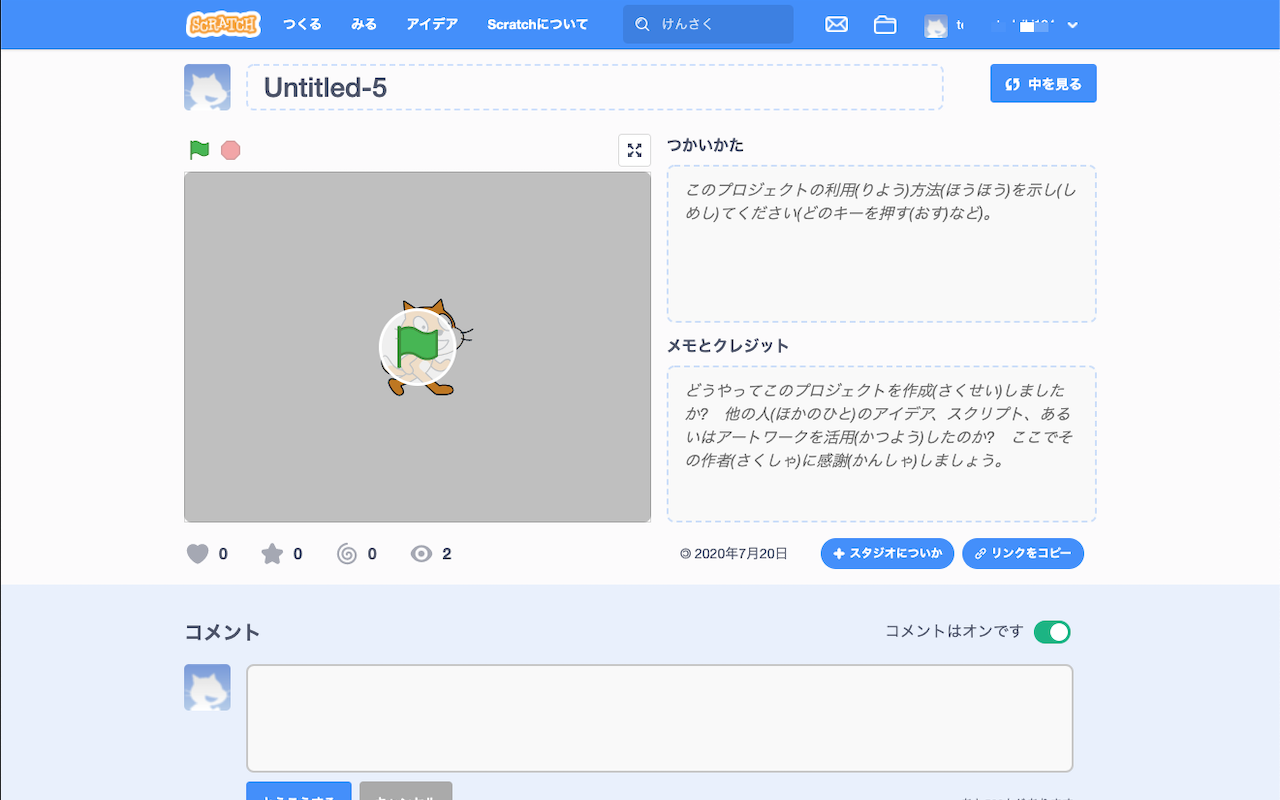Screen dimensions: 1280x800
Task: Click the コメントはオンです label
Action: pos(954,631)
